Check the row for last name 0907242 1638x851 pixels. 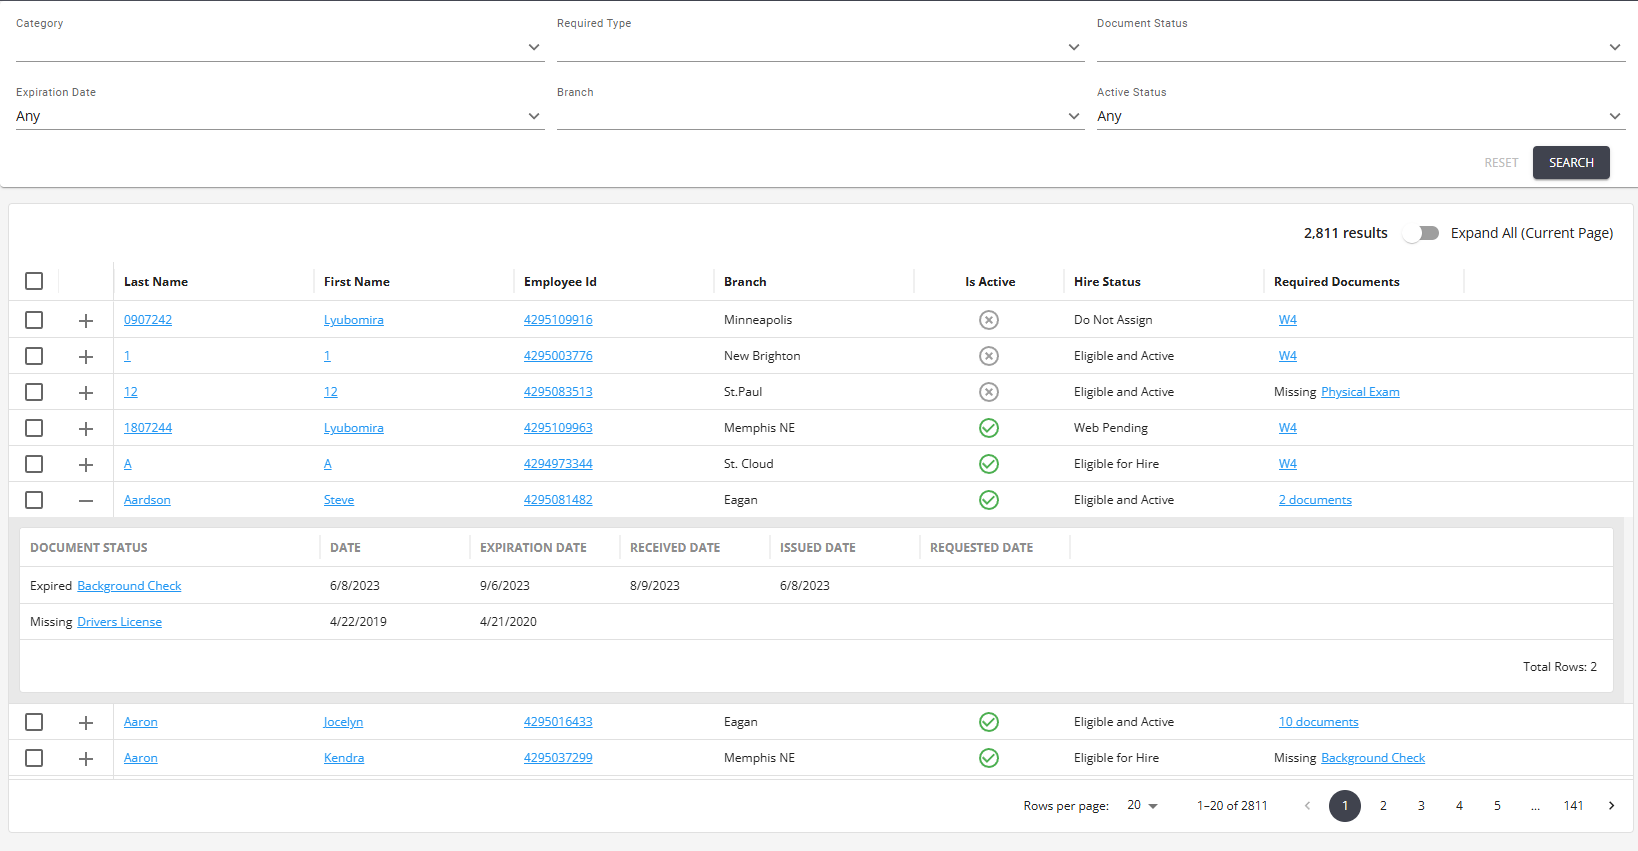34,320
